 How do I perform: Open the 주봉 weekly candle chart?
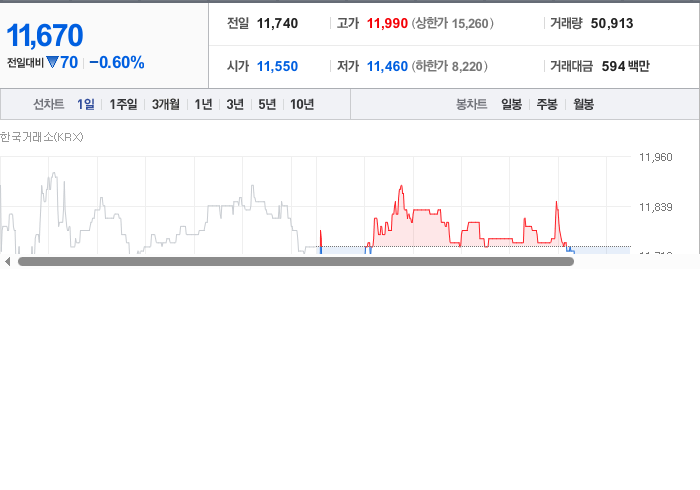547,104
